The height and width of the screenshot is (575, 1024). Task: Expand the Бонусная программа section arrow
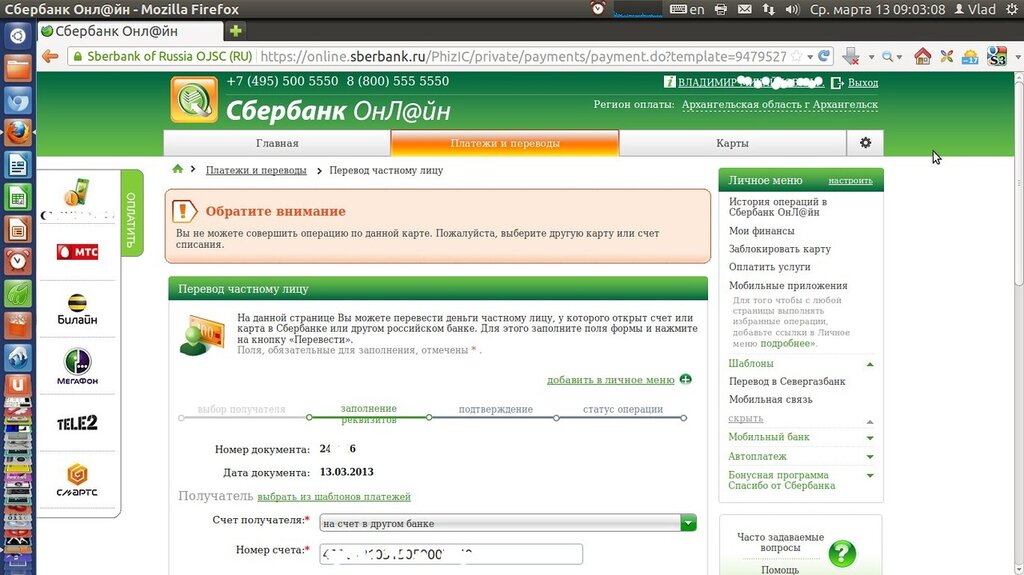(870, 475)
